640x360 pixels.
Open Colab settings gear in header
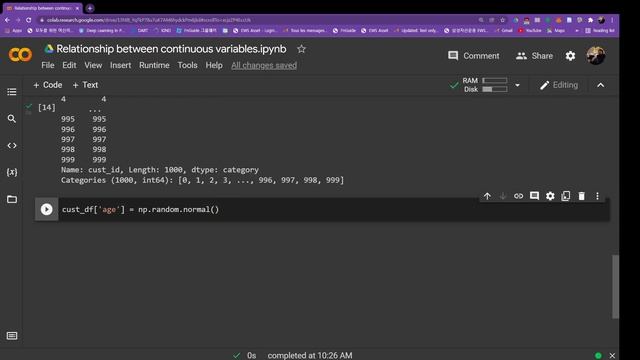571,56
